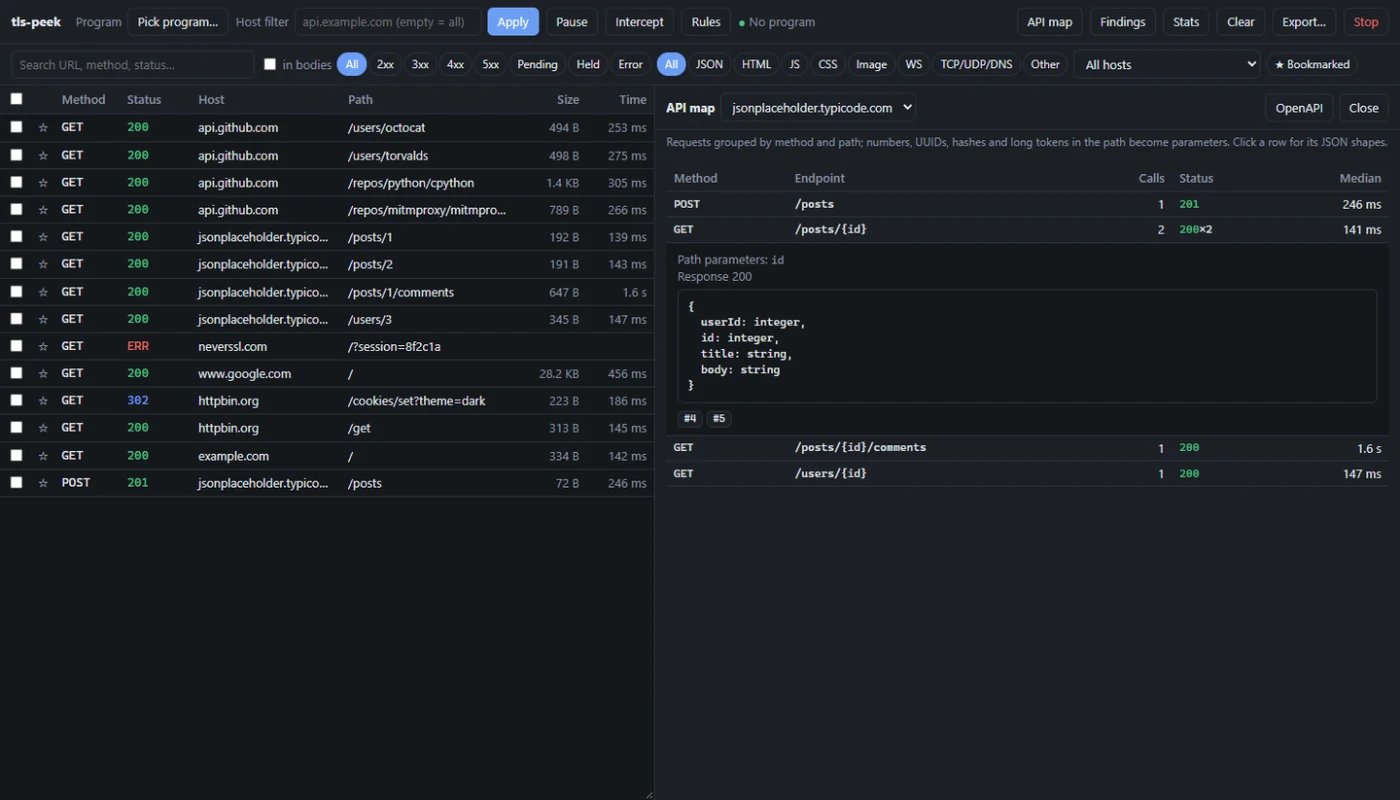1400x800 pixels.
Task: Bookmark the example.com request row
Action: [43, 455]
